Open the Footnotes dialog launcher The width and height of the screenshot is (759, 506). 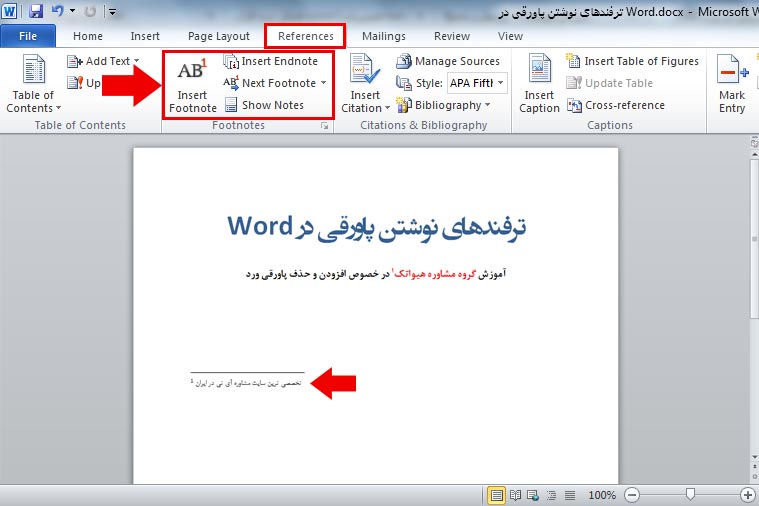[324, 126]
